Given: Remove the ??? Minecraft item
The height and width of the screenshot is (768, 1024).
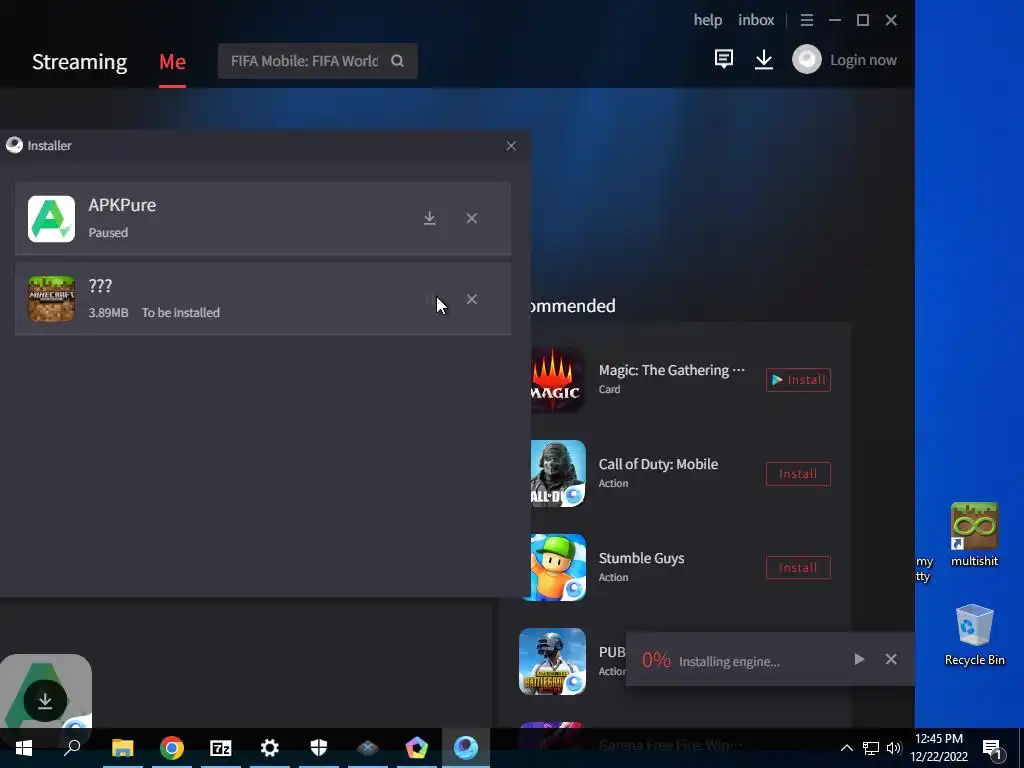Looking at the screenshot, I should [472, 299].
